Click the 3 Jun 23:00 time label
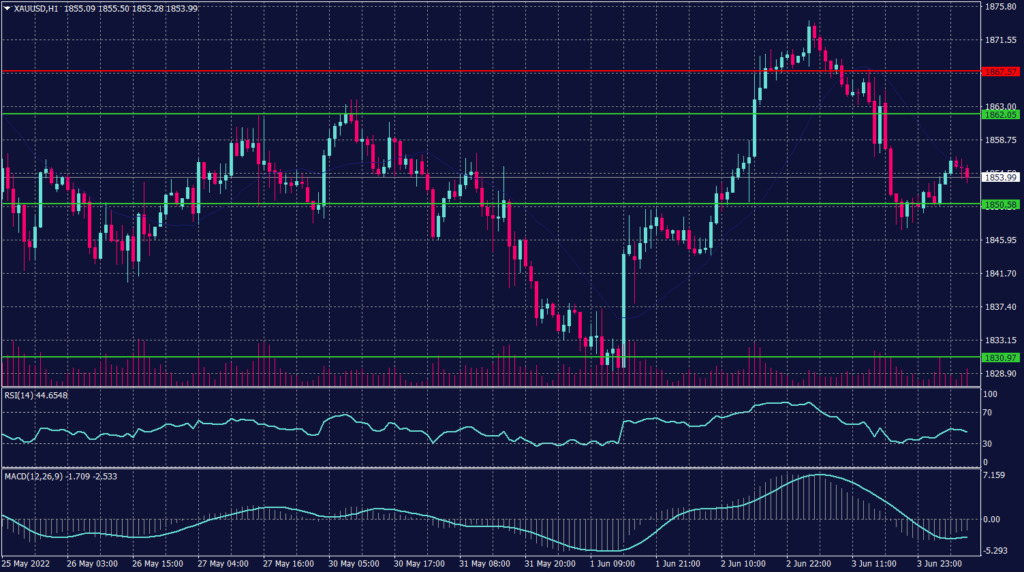 (x=937, y=564)
